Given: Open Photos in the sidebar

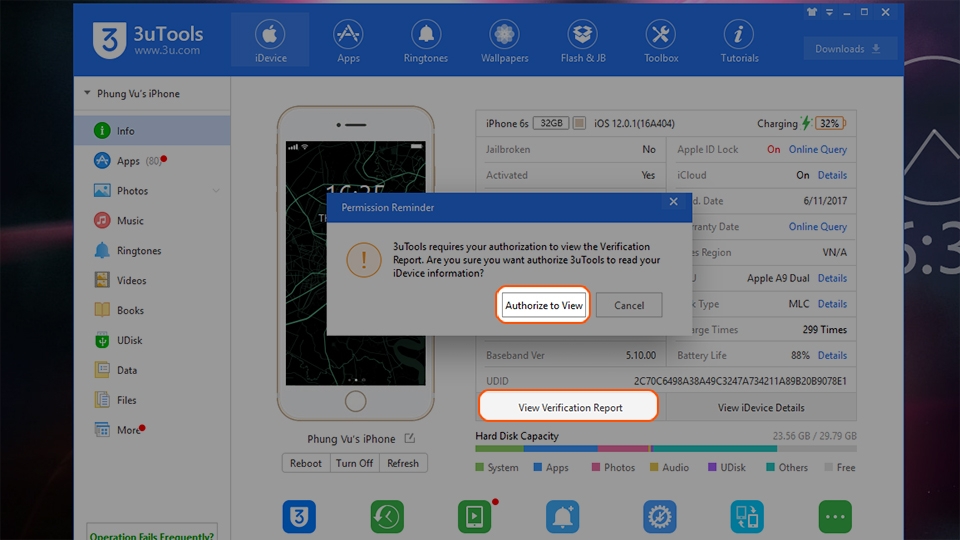Looking at the screenshot, I should tap(152, 190).
